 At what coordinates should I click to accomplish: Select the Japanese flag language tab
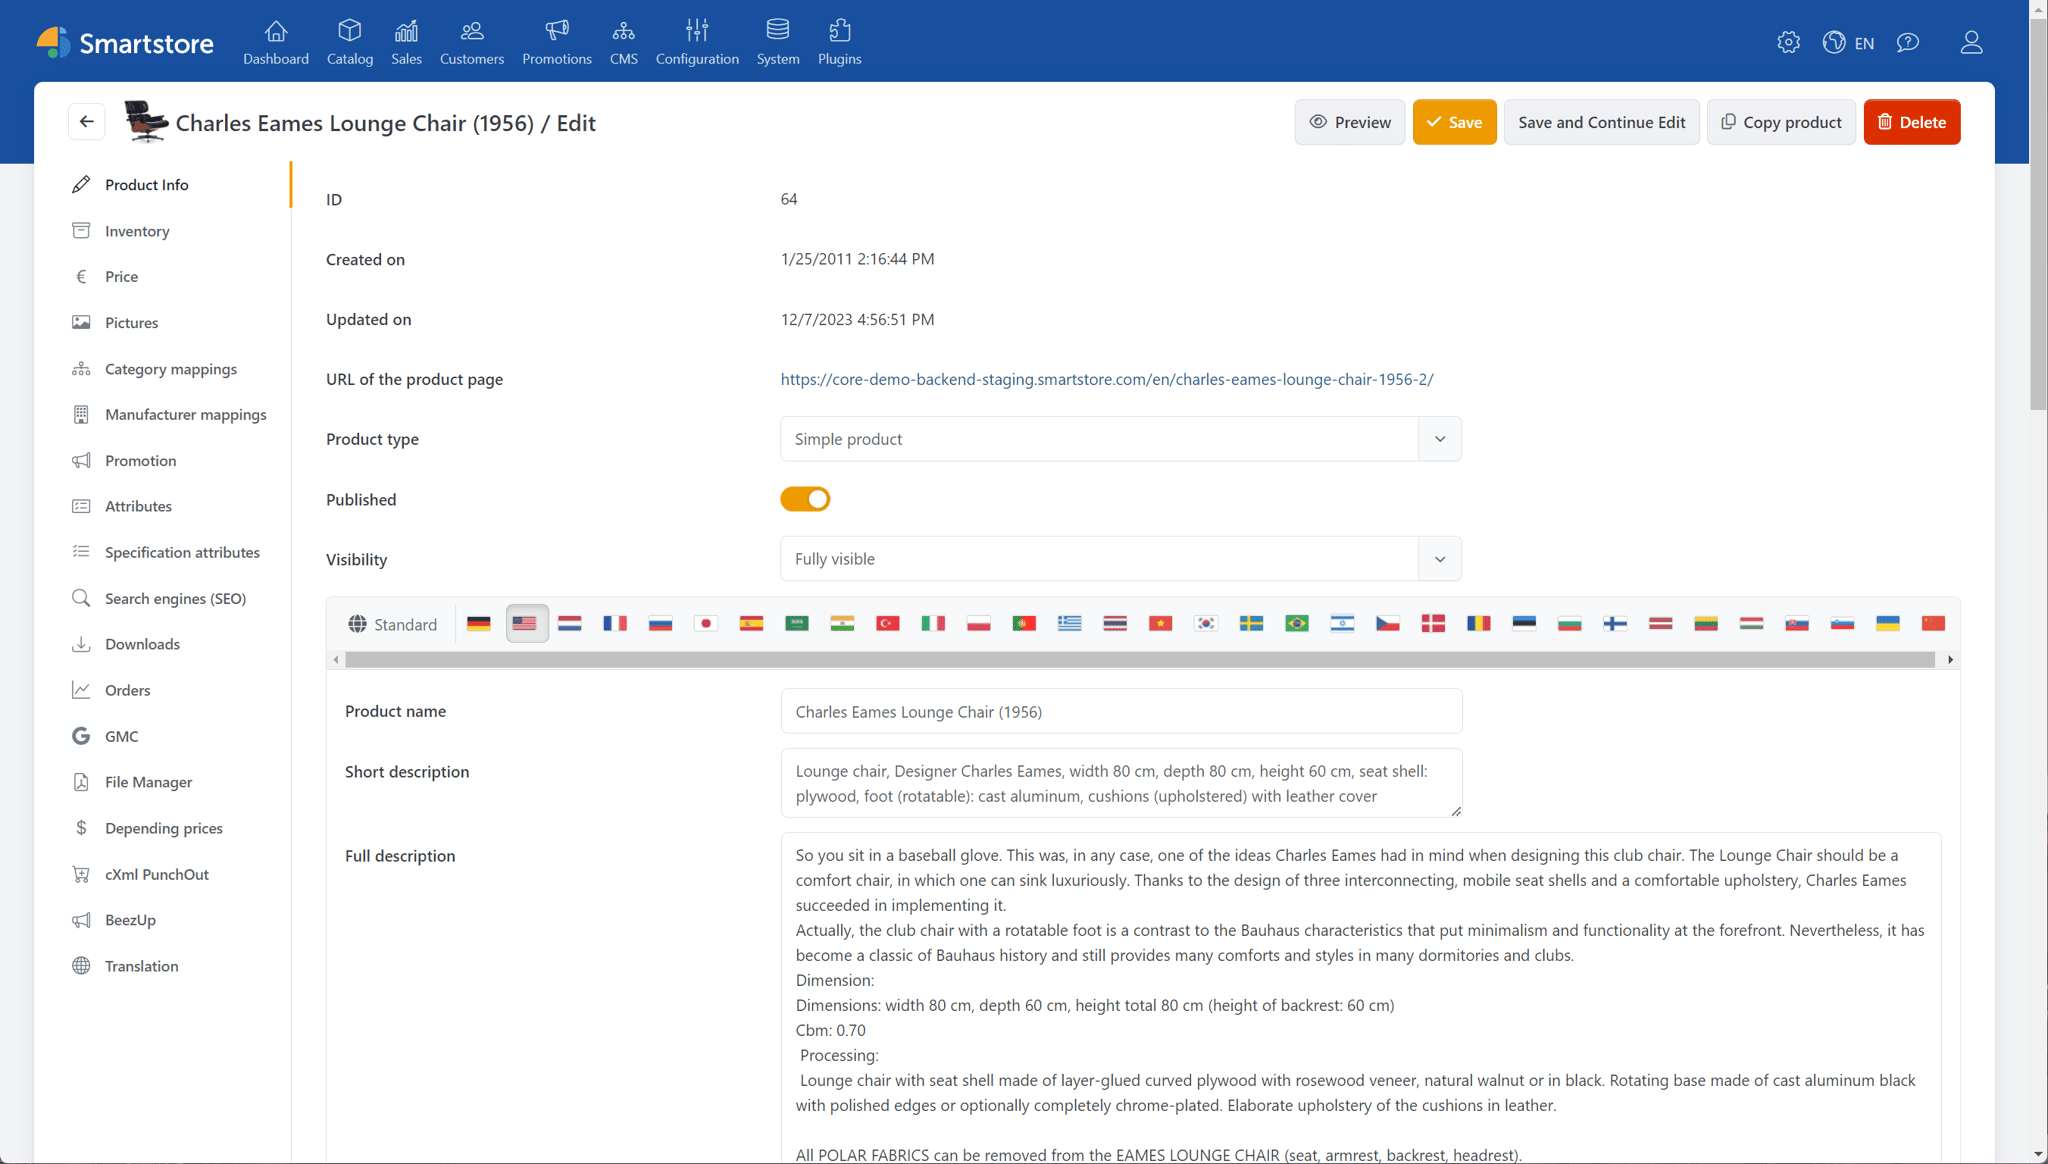click(706, 624)
